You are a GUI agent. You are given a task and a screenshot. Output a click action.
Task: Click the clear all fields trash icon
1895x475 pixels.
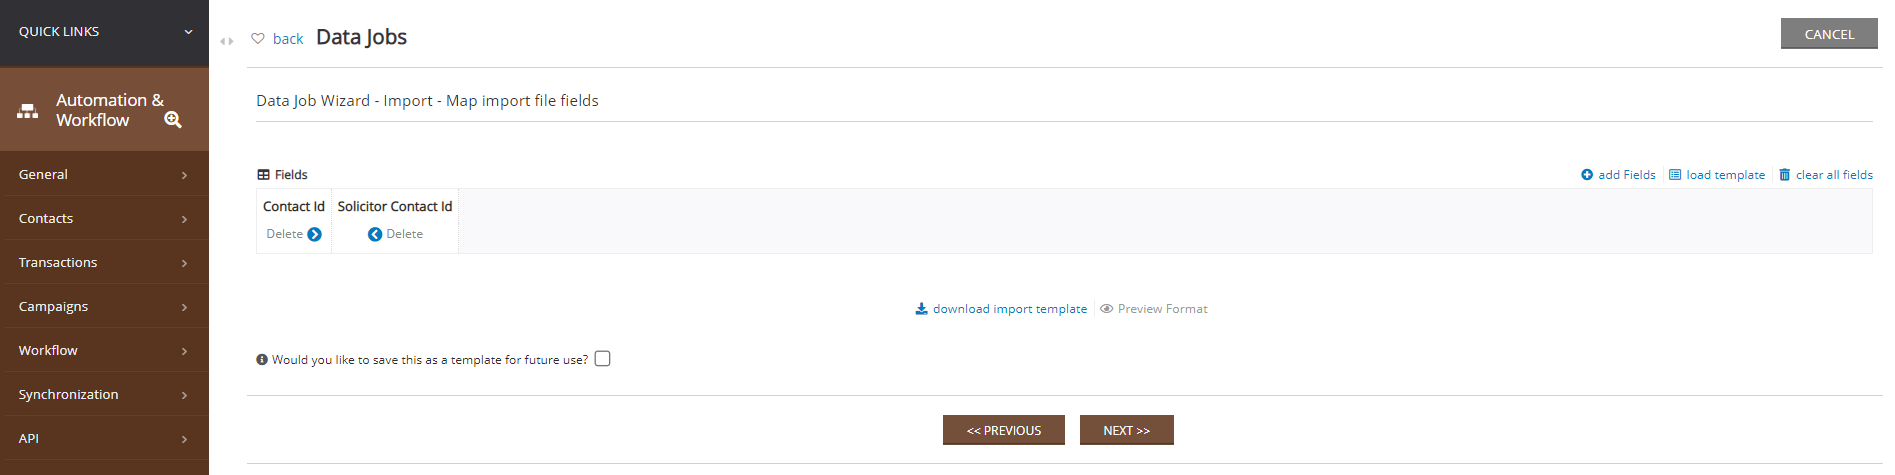pos(1784,175)
